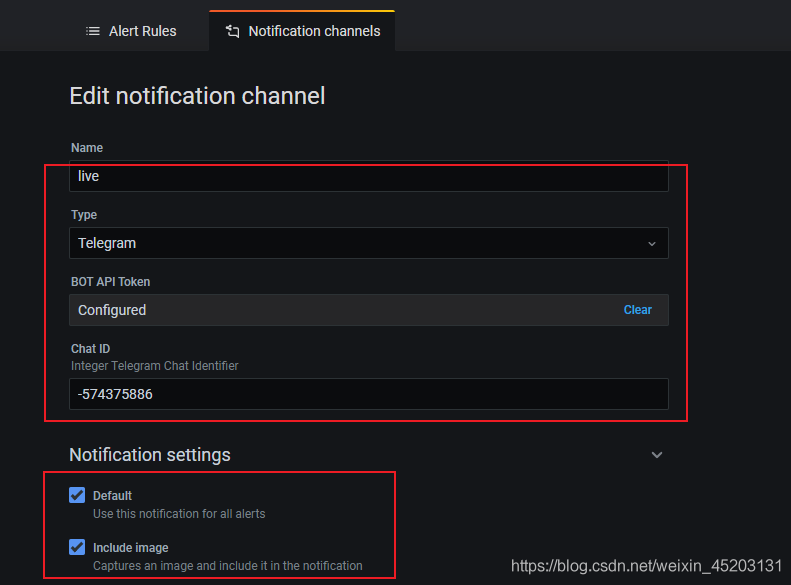Edit the Name field containing live
This screenshot has width=791, height=585.
pyautogui.click(x=369, y=176)
